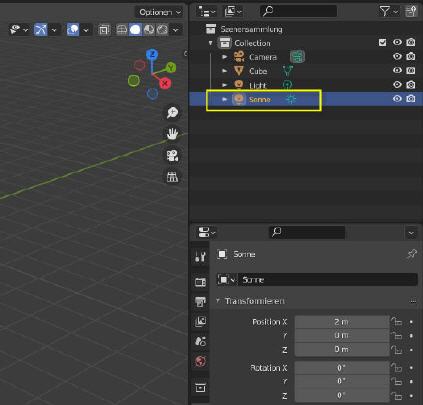The width and height of the screenshot is (423, 405).
Task: Open properties editor options dropdown
Action: [411, 233]
